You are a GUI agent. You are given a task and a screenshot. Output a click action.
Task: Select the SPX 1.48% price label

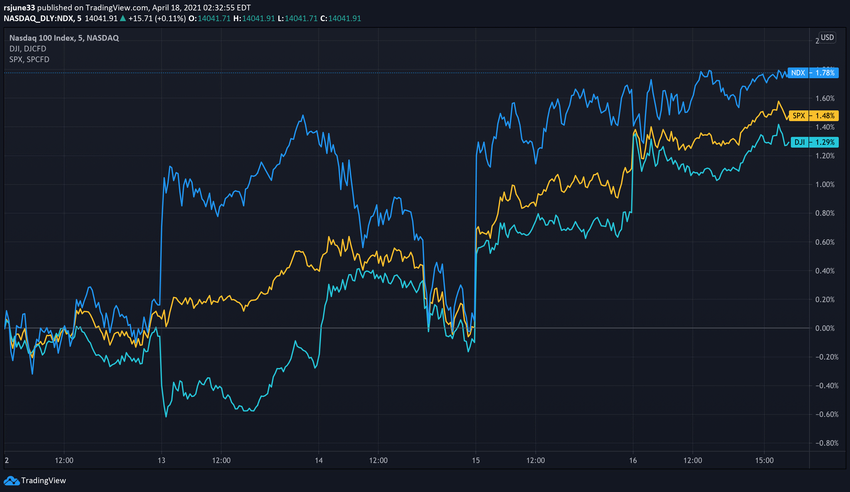(814, 115)
